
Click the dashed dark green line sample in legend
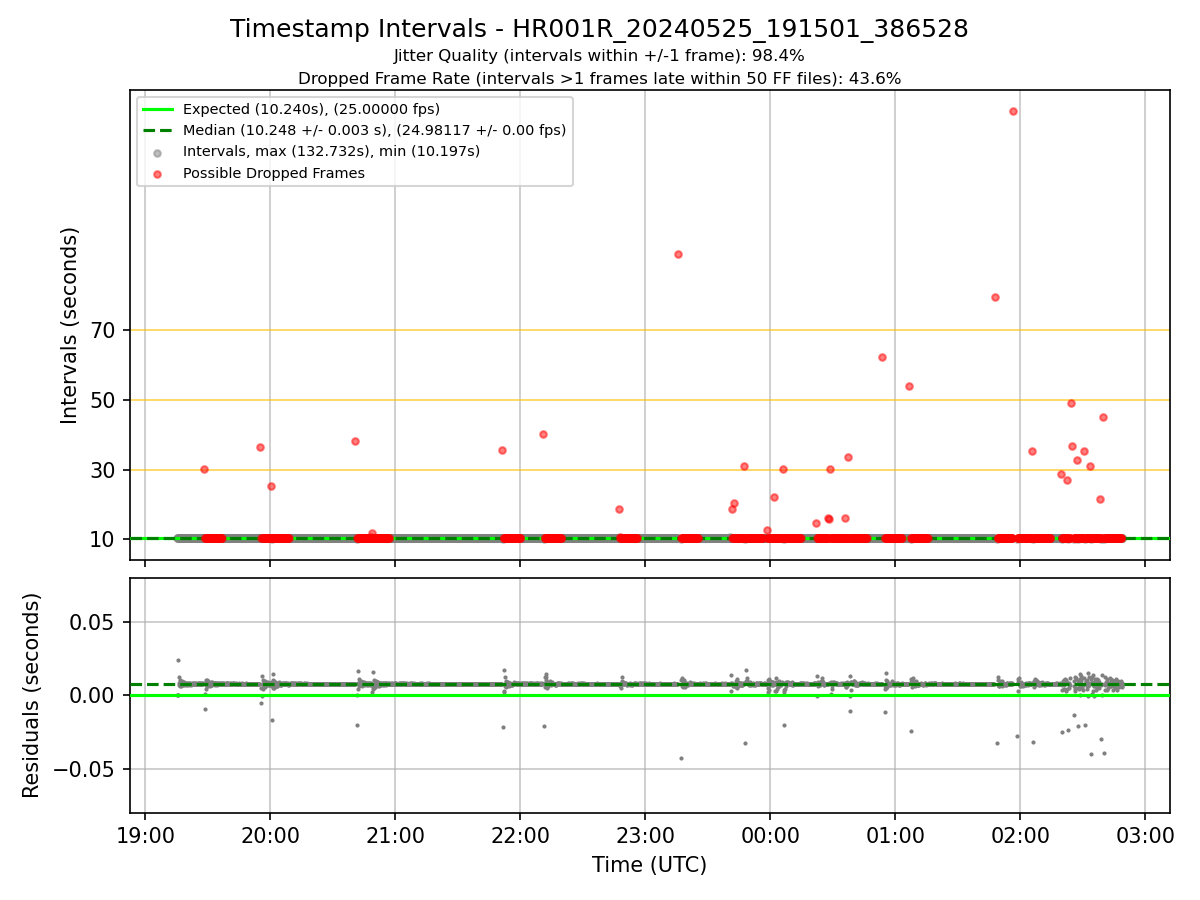[x=158, y=130]
